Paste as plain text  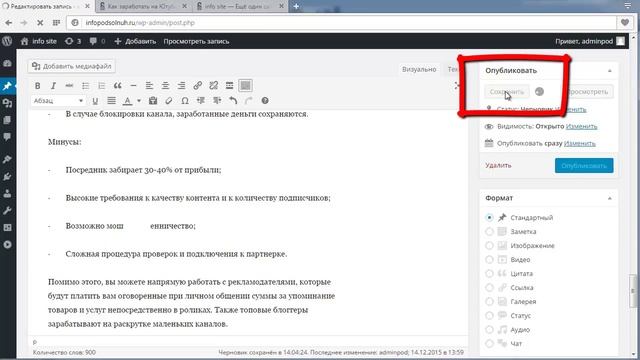153,101
